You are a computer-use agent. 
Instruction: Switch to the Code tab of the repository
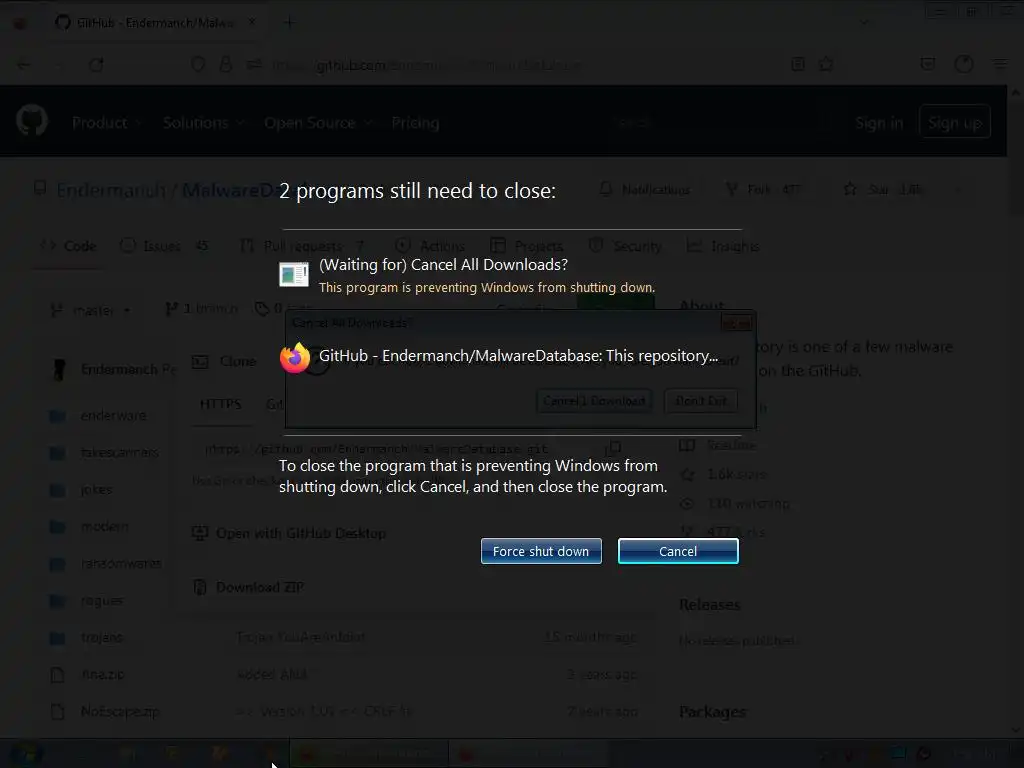[68, 246]
